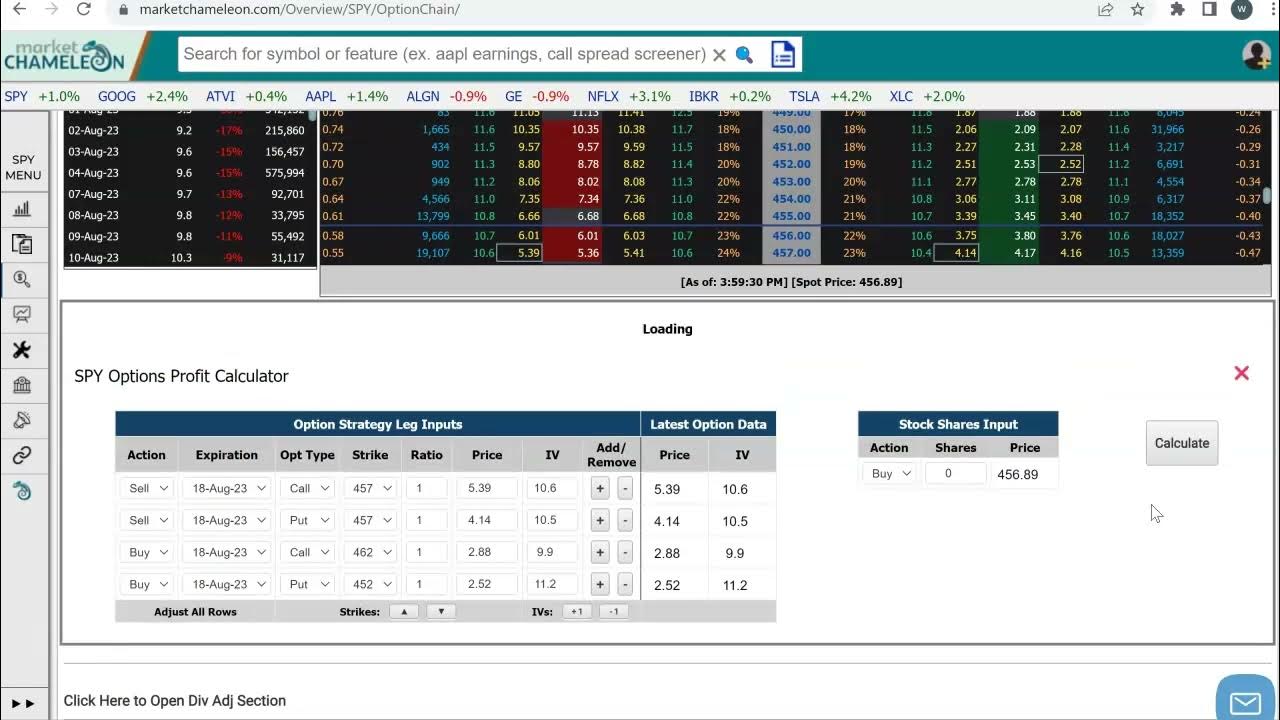The height and width of the screenshot is (720, 1280).
Task: Close the Options Profit Calculator red X
Action: [1241, 373]
